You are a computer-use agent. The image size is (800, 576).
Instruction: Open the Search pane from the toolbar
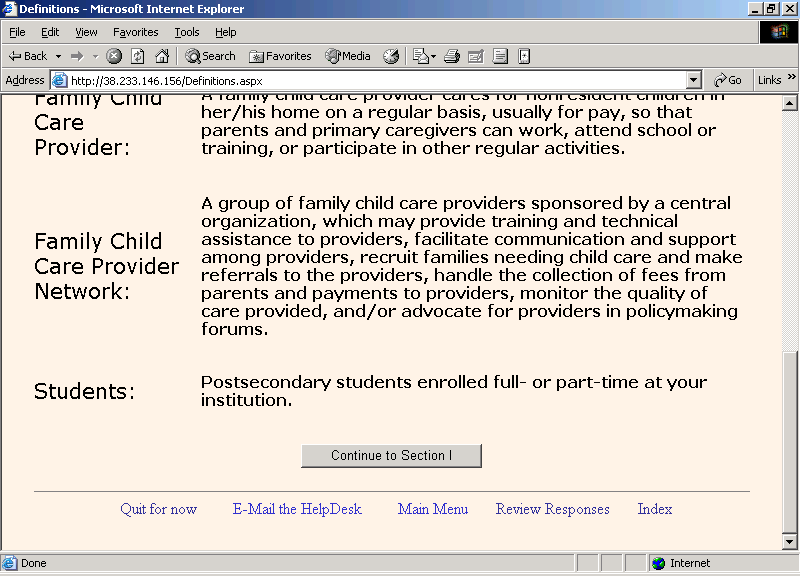210,56
